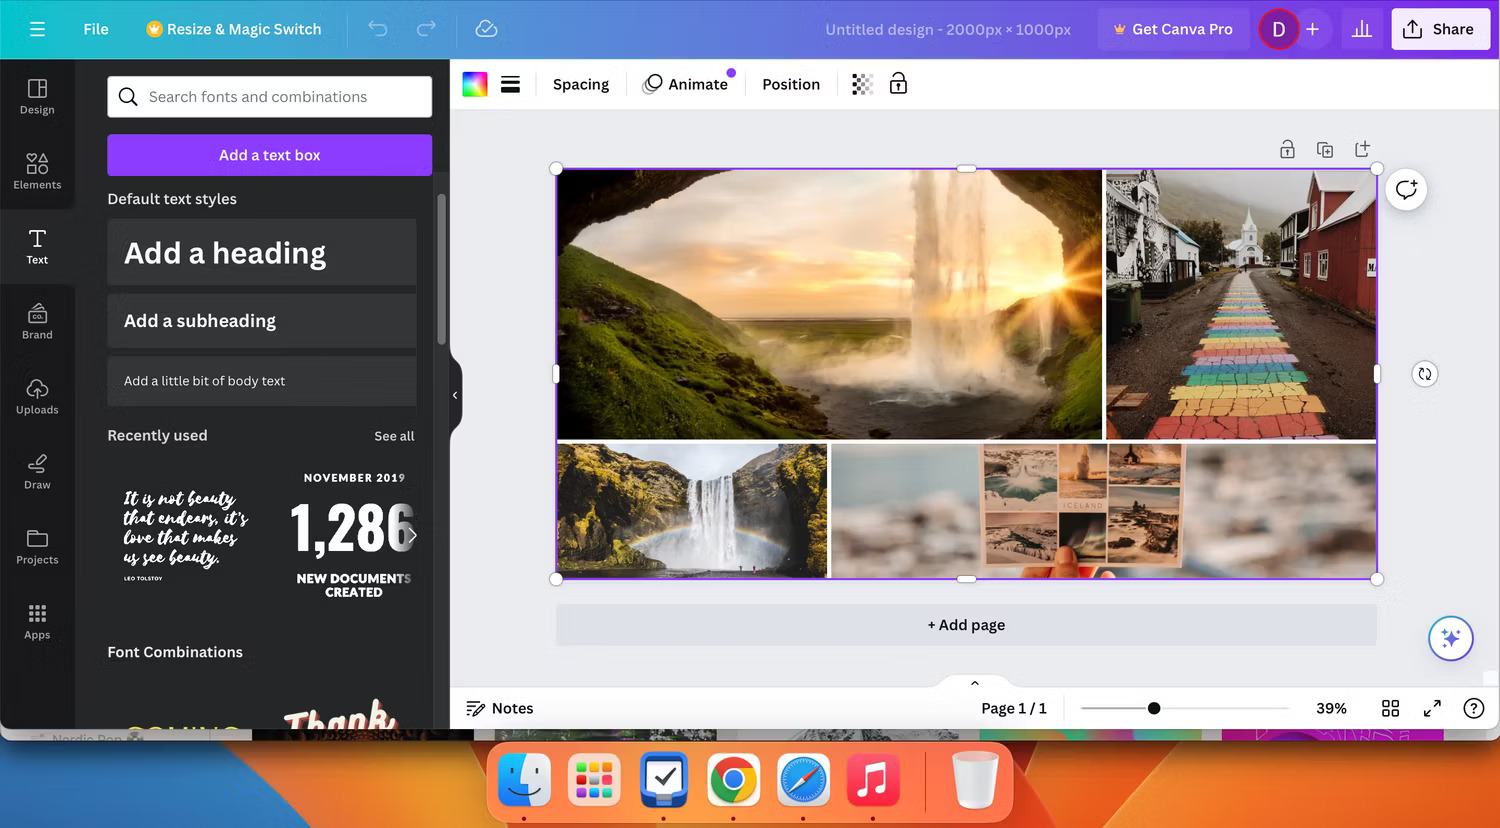Add a comment with the speech bubble icon

click(x=1406, y=189)
